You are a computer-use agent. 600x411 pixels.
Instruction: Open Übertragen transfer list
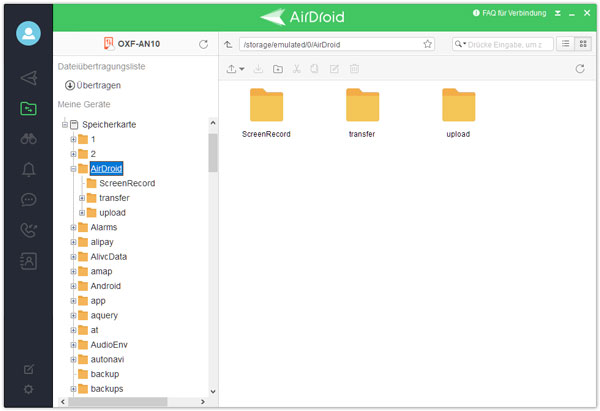(93, 85)
